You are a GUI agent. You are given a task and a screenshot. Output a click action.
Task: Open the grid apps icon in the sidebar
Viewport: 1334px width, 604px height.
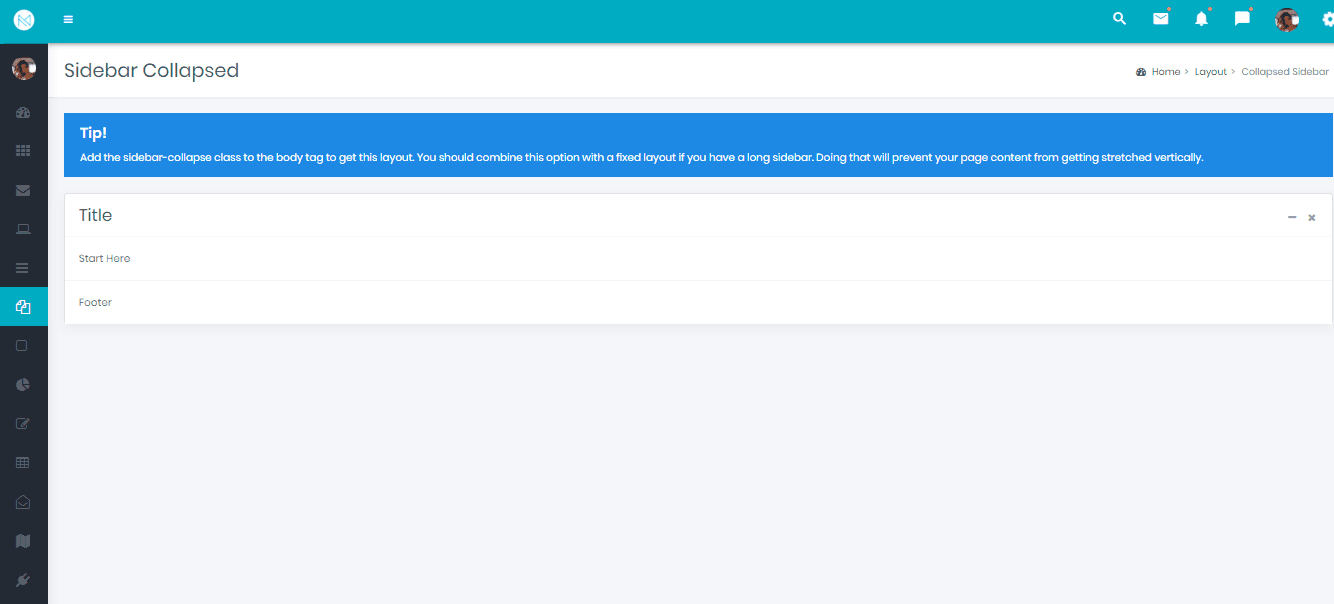tap(23, 151)
